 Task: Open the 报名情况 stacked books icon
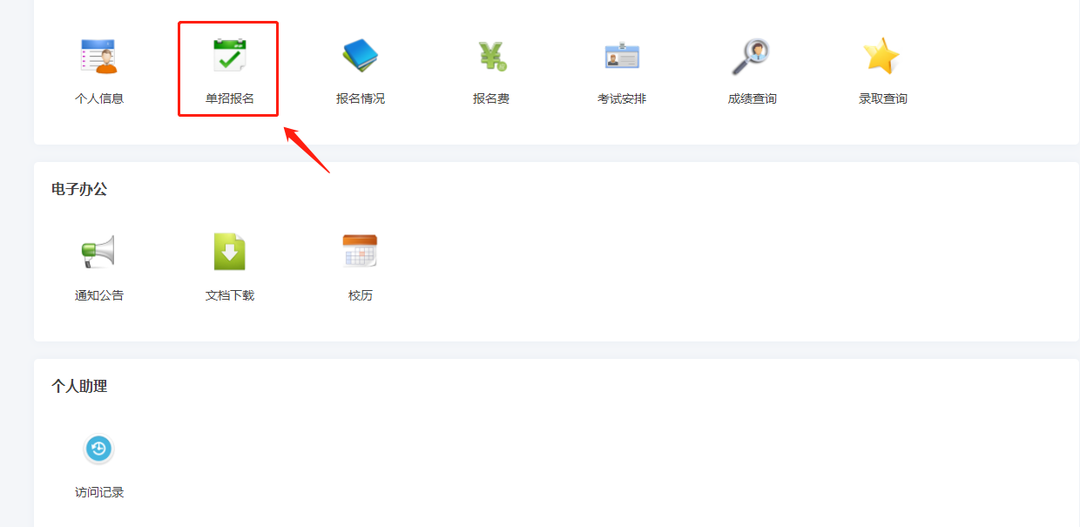coord(360,56)
